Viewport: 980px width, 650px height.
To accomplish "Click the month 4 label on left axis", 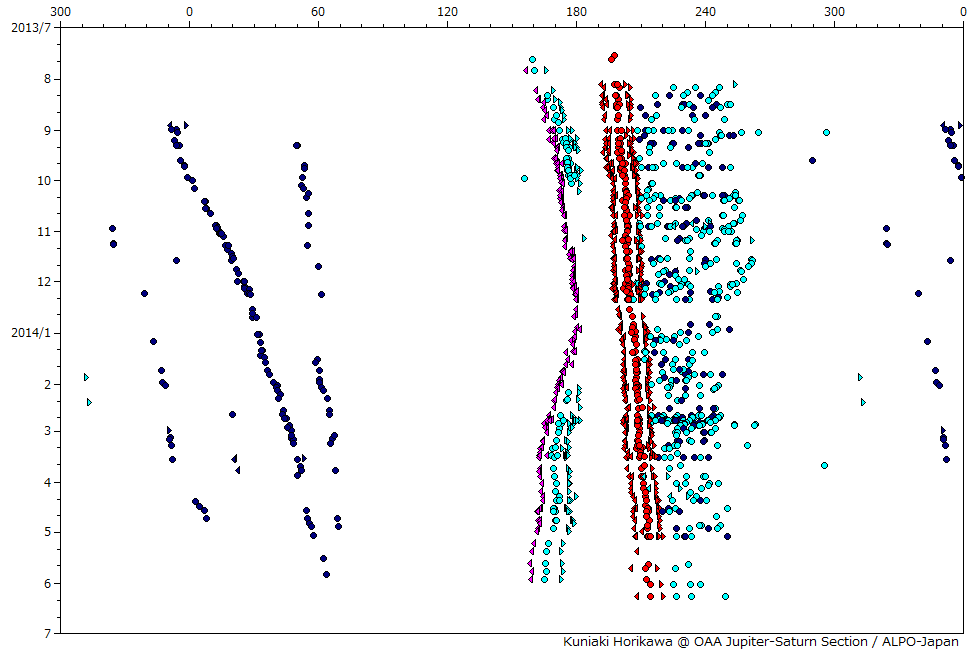I will tap(47, 482).
